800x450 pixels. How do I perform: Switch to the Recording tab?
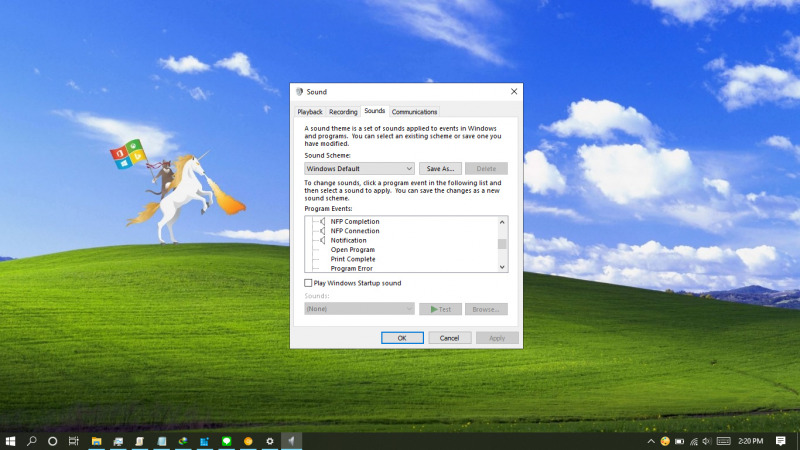(343, 112)
